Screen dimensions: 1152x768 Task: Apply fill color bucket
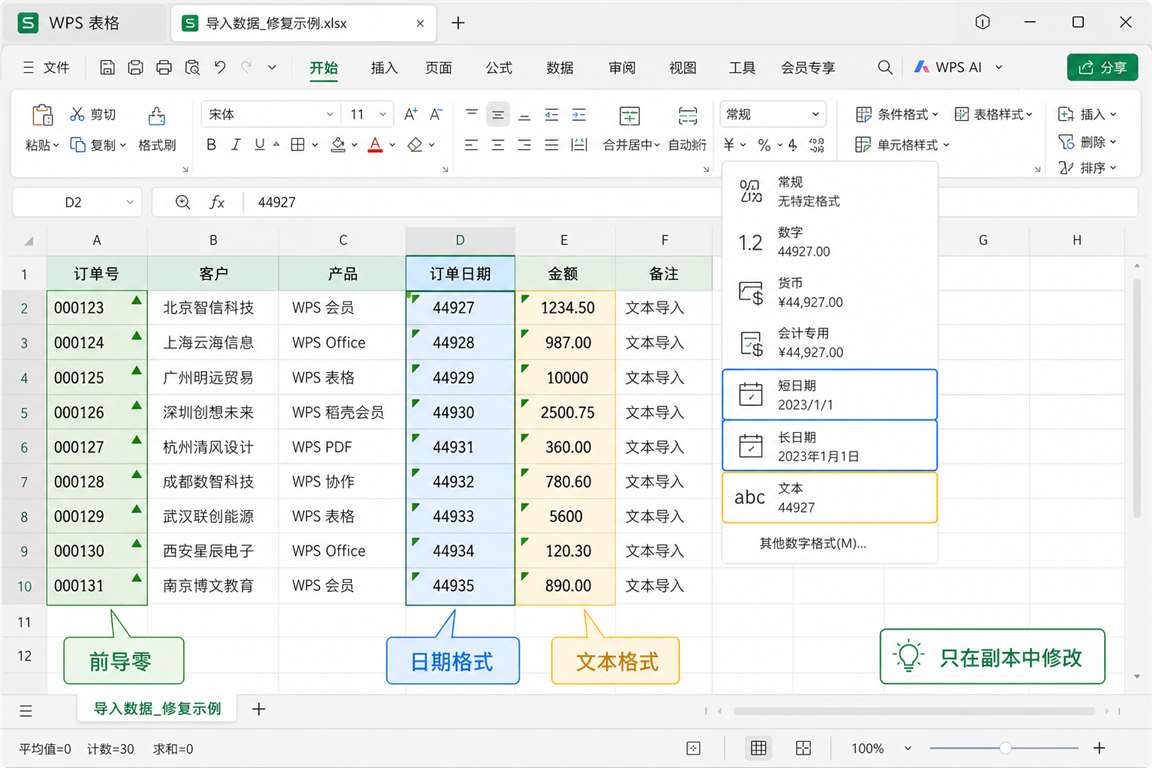pyautogui.click(x=337, y=145)
